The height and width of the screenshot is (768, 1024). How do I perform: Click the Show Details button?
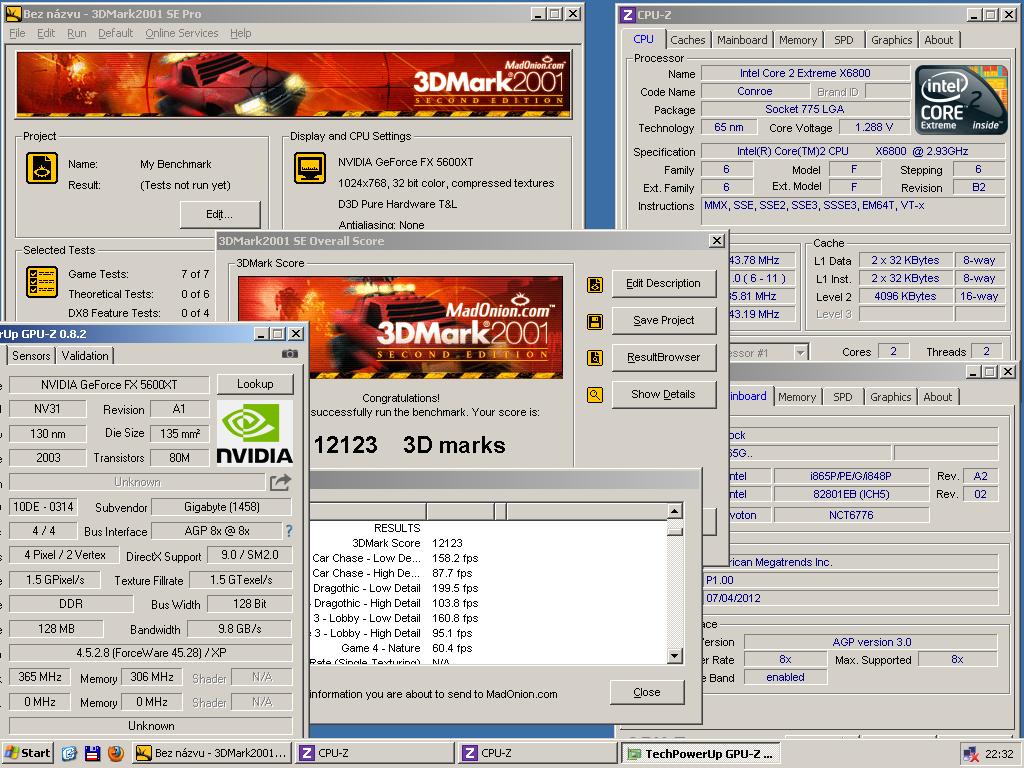tap(664, 394)
